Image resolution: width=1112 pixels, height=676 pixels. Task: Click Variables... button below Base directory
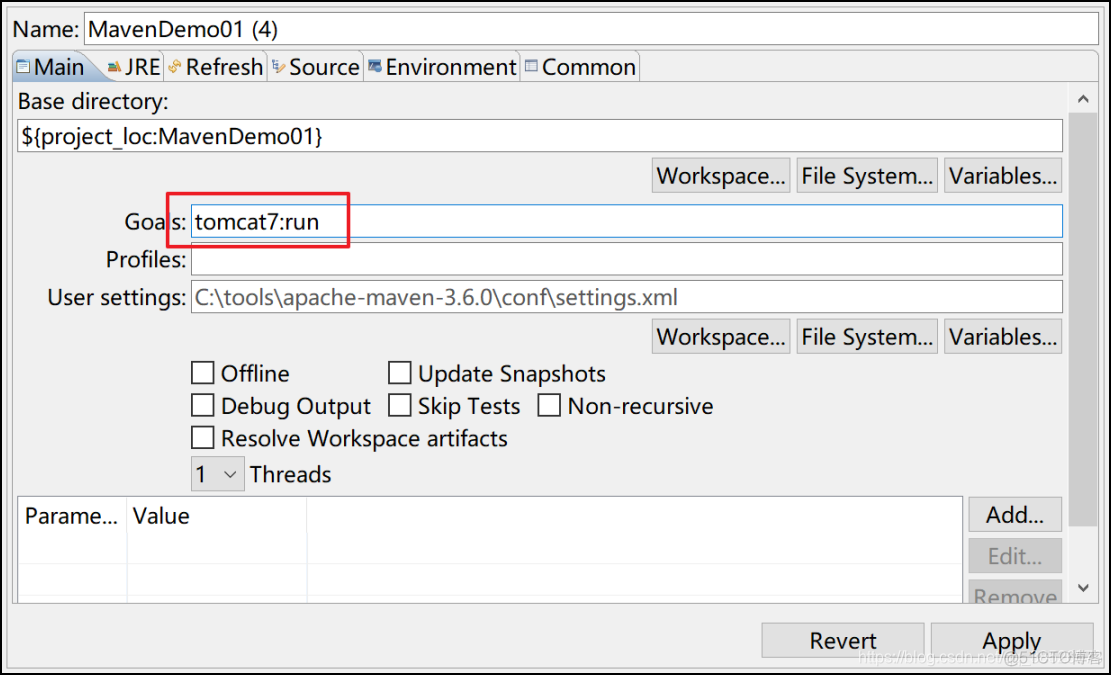pos(1002,176)
